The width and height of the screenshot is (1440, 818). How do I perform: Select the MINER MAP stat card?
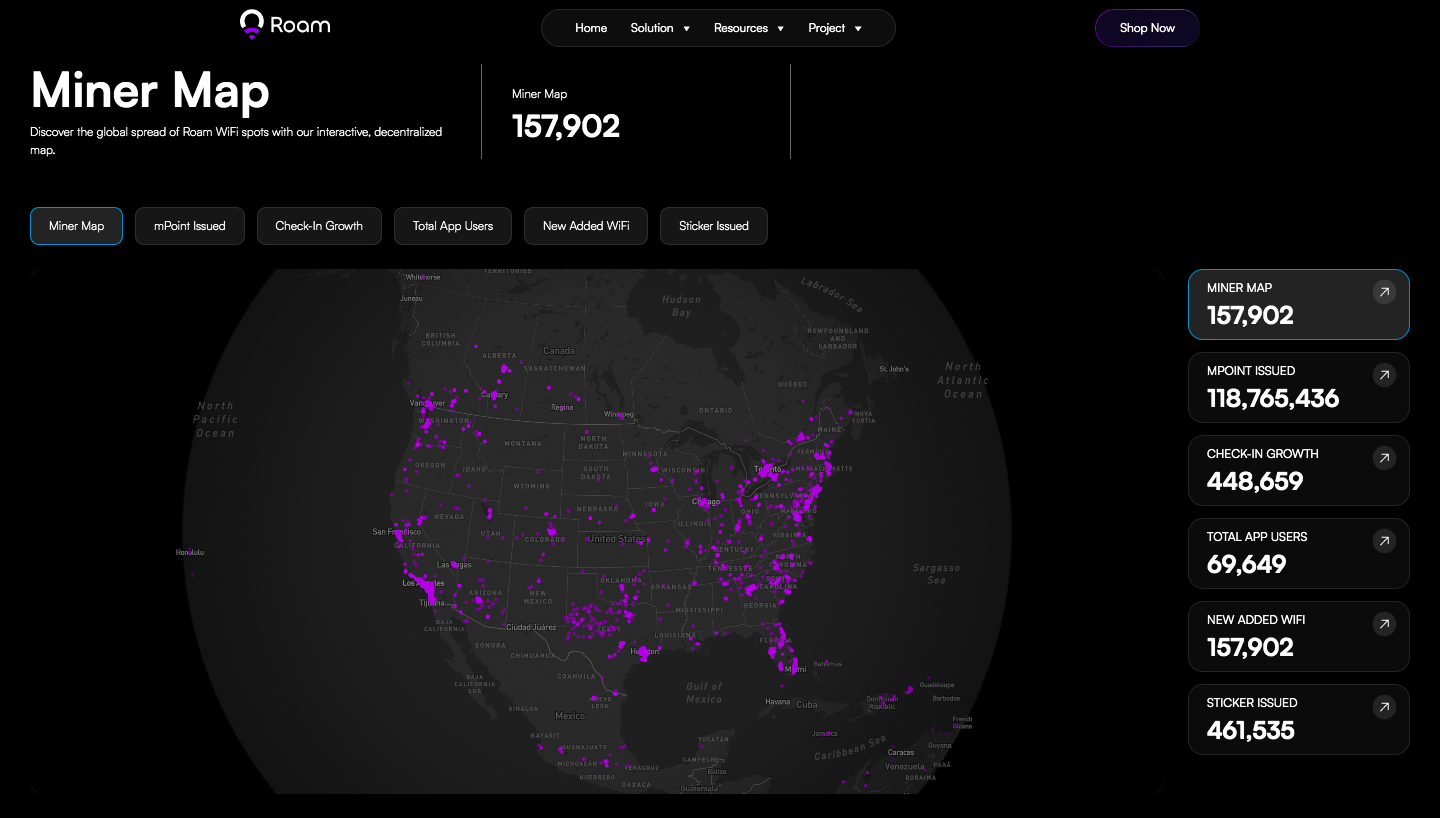coord(1299,305)
